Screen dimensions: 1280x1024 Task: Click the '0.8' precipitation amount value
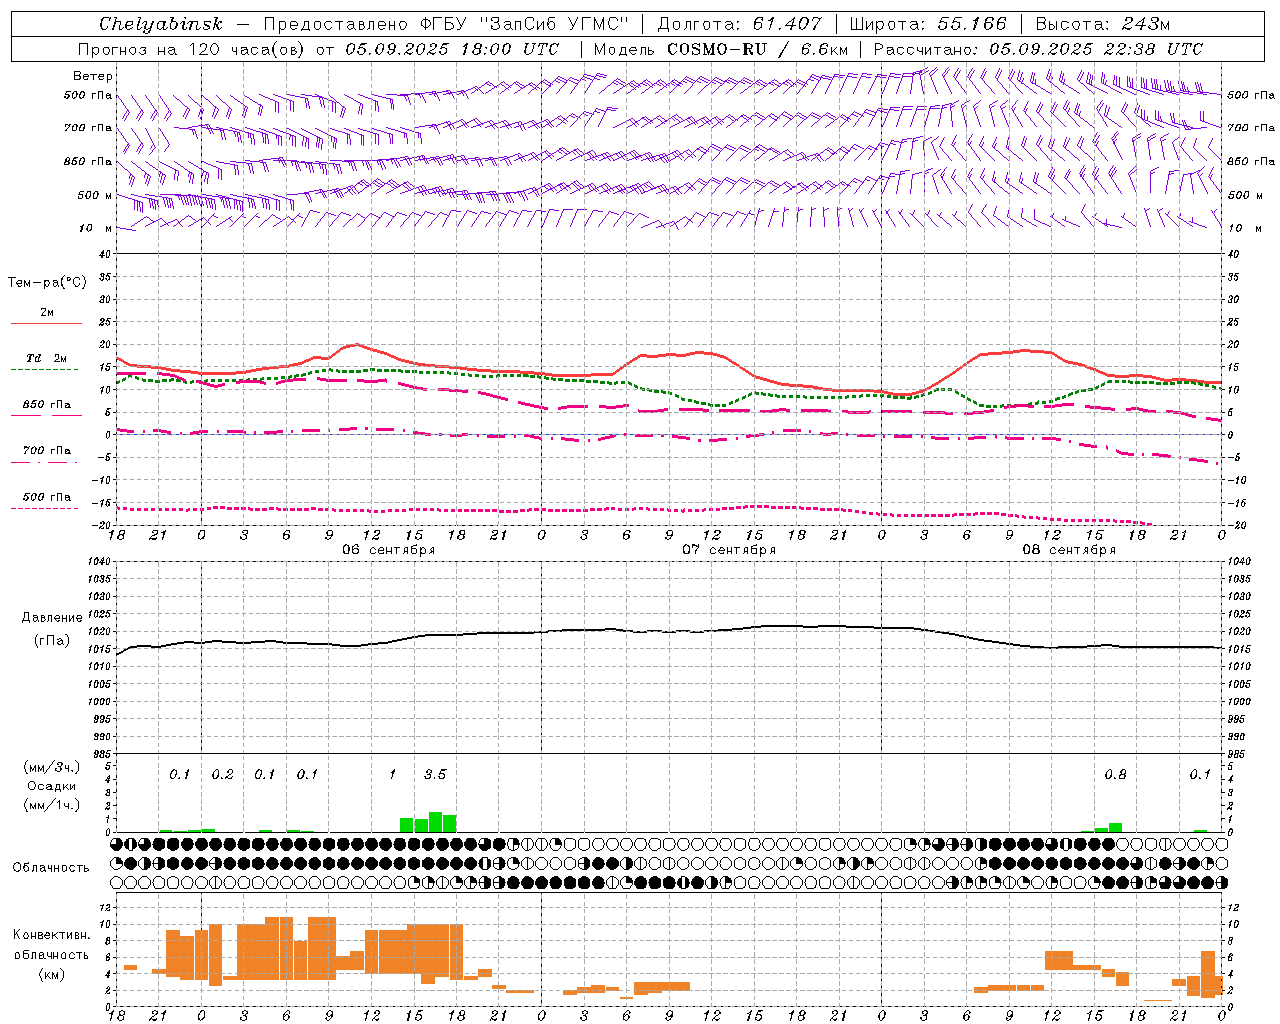[x=1115, y=774]
